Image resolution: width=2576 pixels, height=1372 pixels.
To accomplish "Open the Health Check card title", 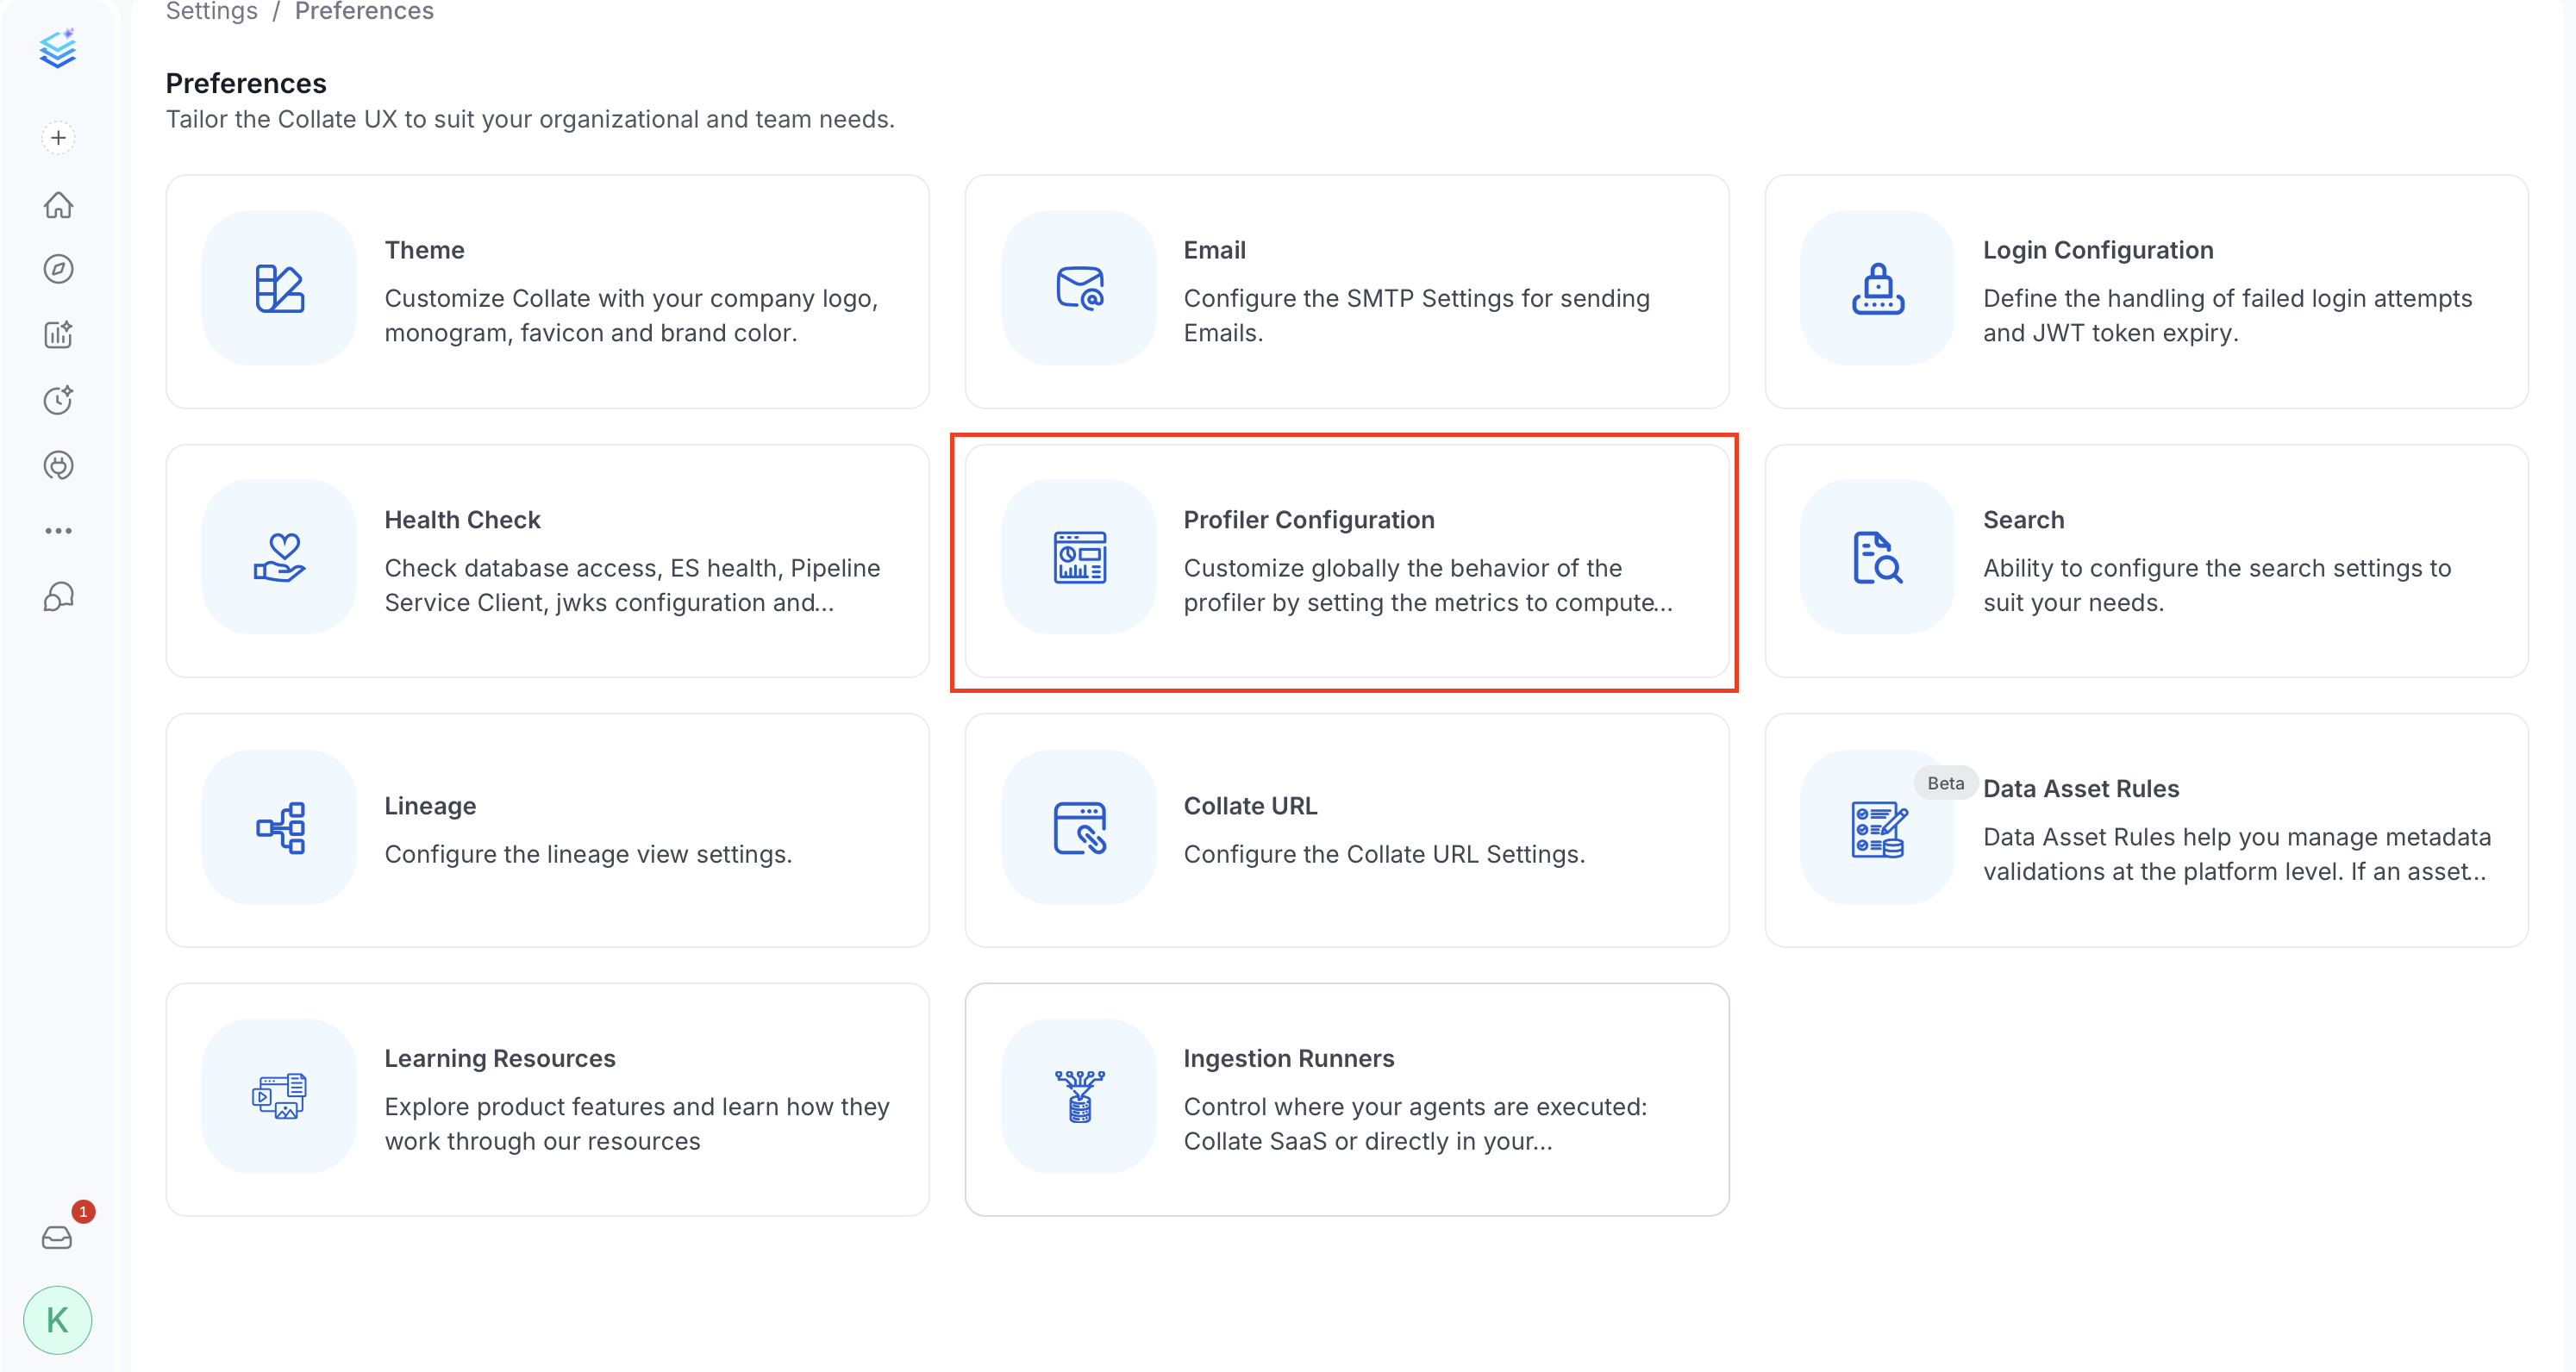I will click(462, 520).
